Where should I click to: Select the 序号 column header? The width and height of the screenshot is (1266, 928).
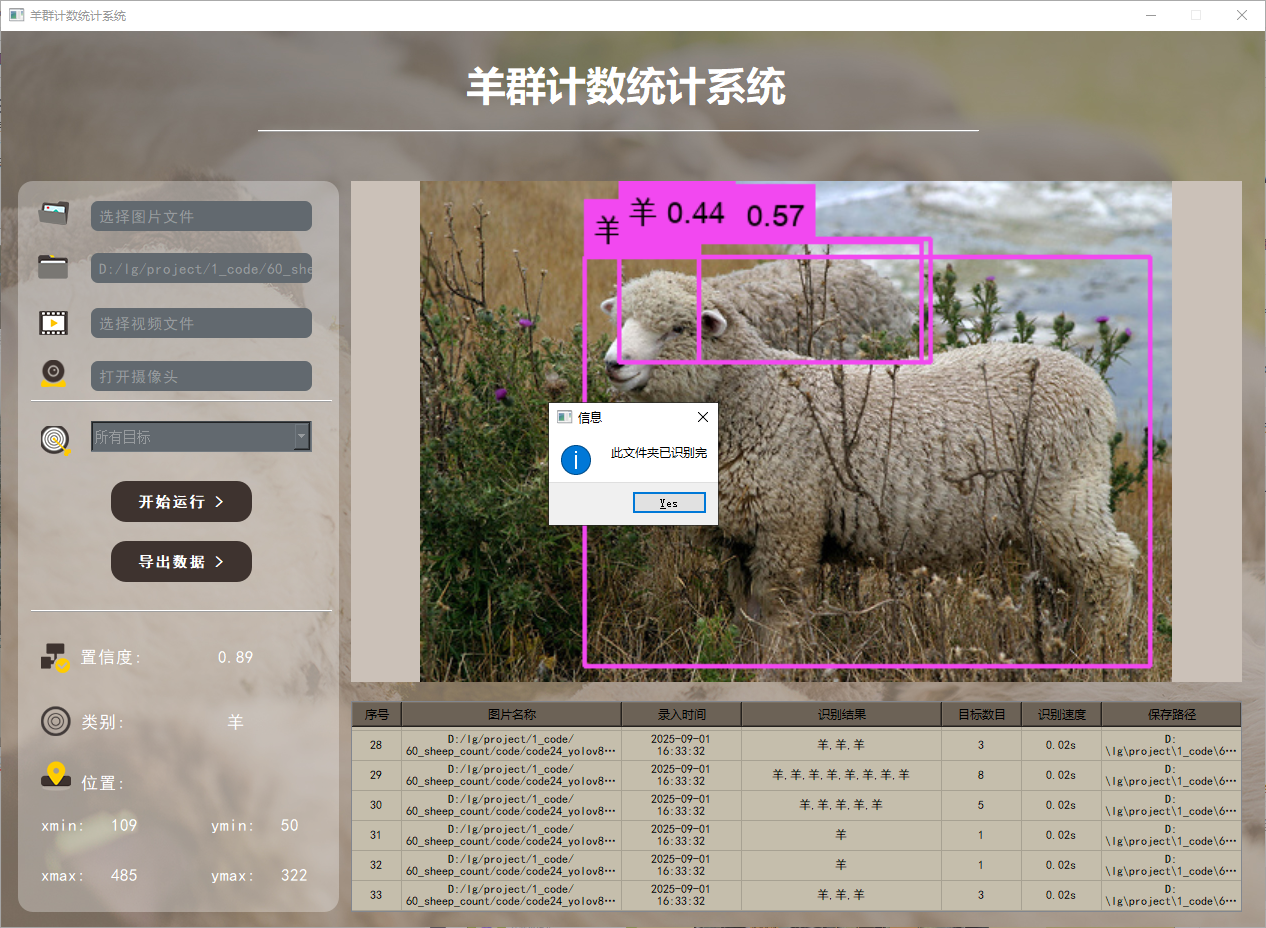click(376, 714)
